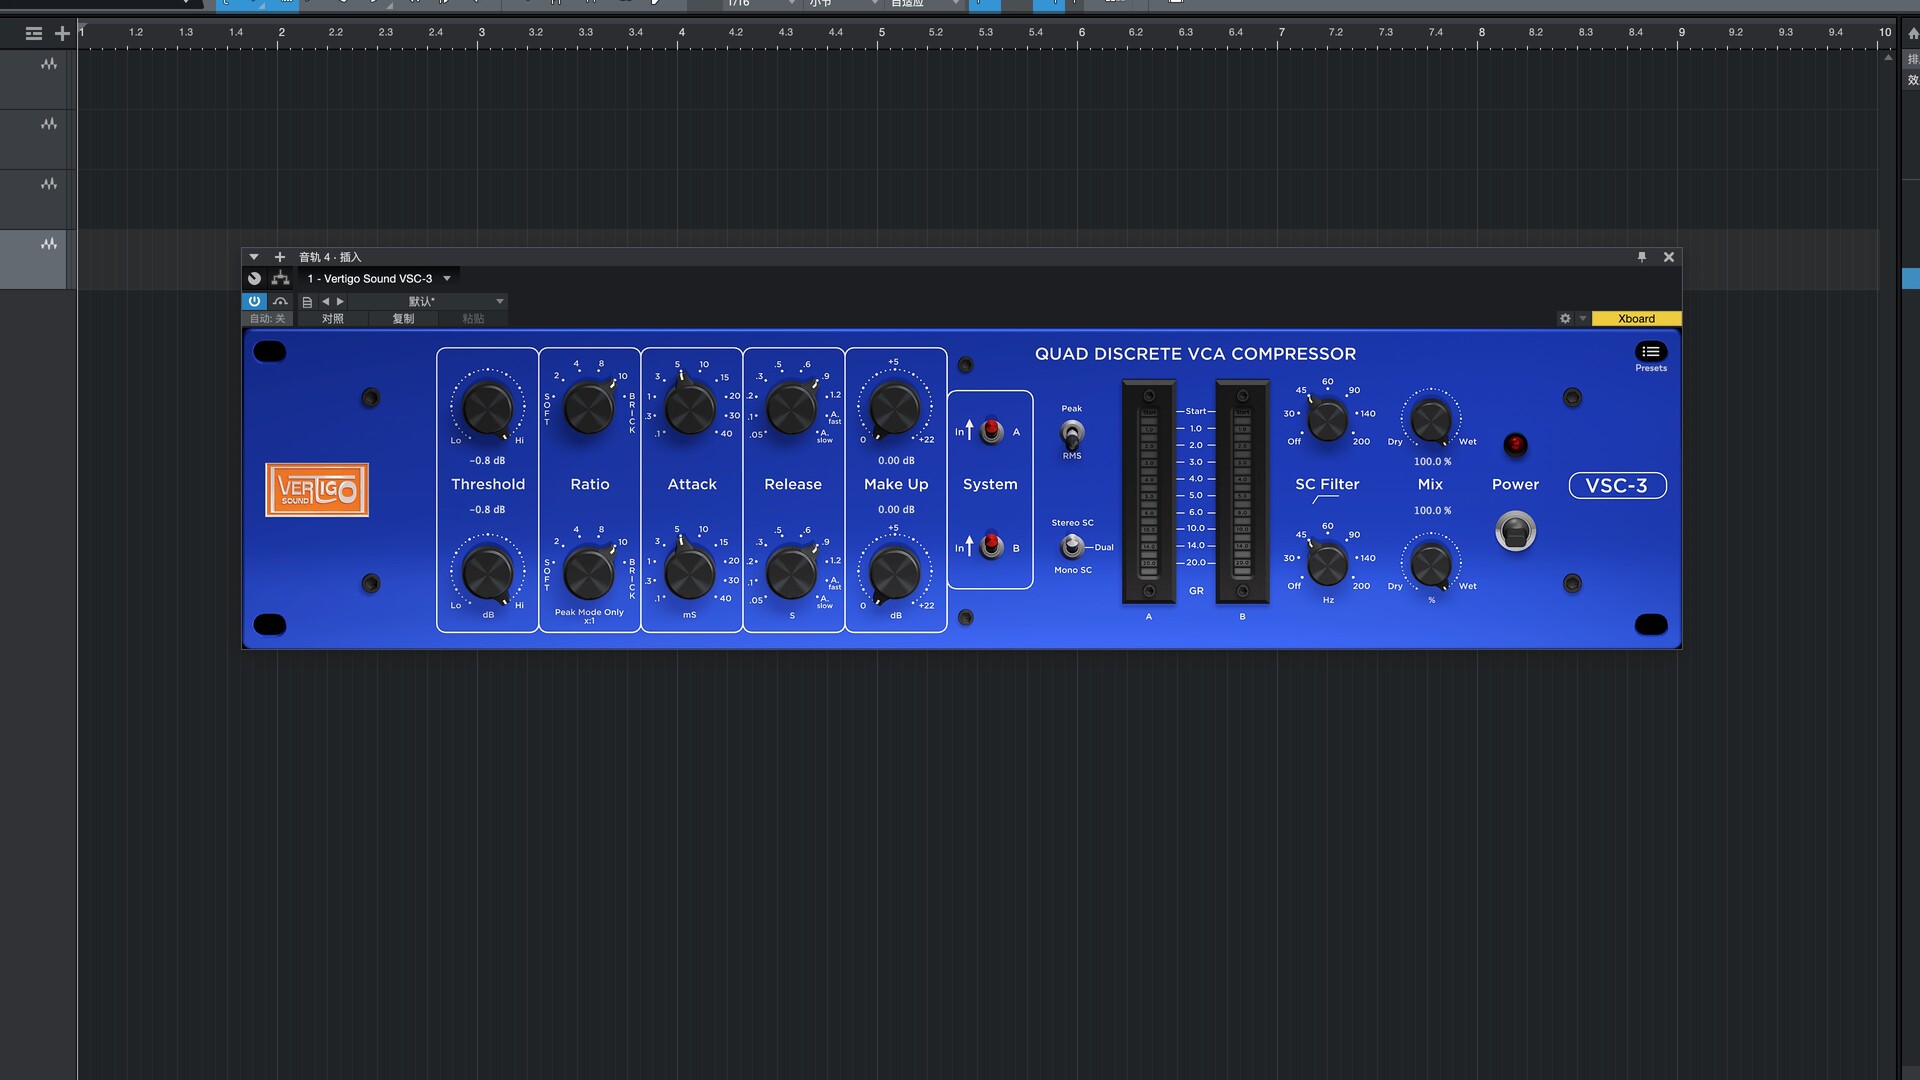Click the lower Attack knob

[x=690, y=572]
